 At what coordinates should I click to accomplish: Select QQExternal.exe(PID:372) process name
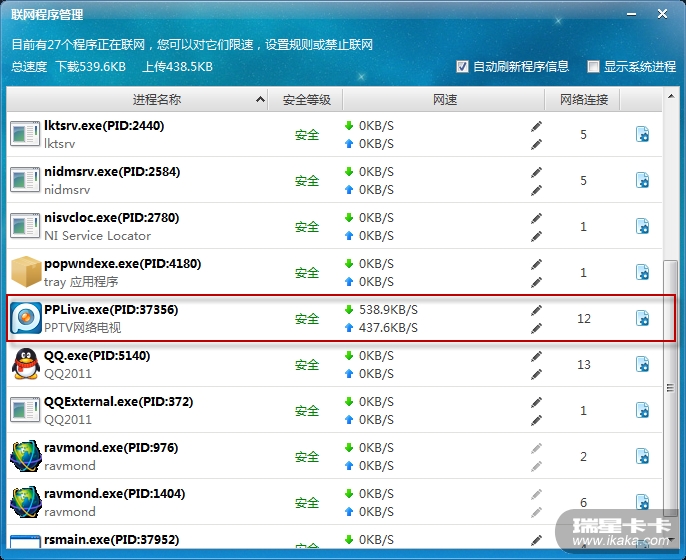point(119,402)
